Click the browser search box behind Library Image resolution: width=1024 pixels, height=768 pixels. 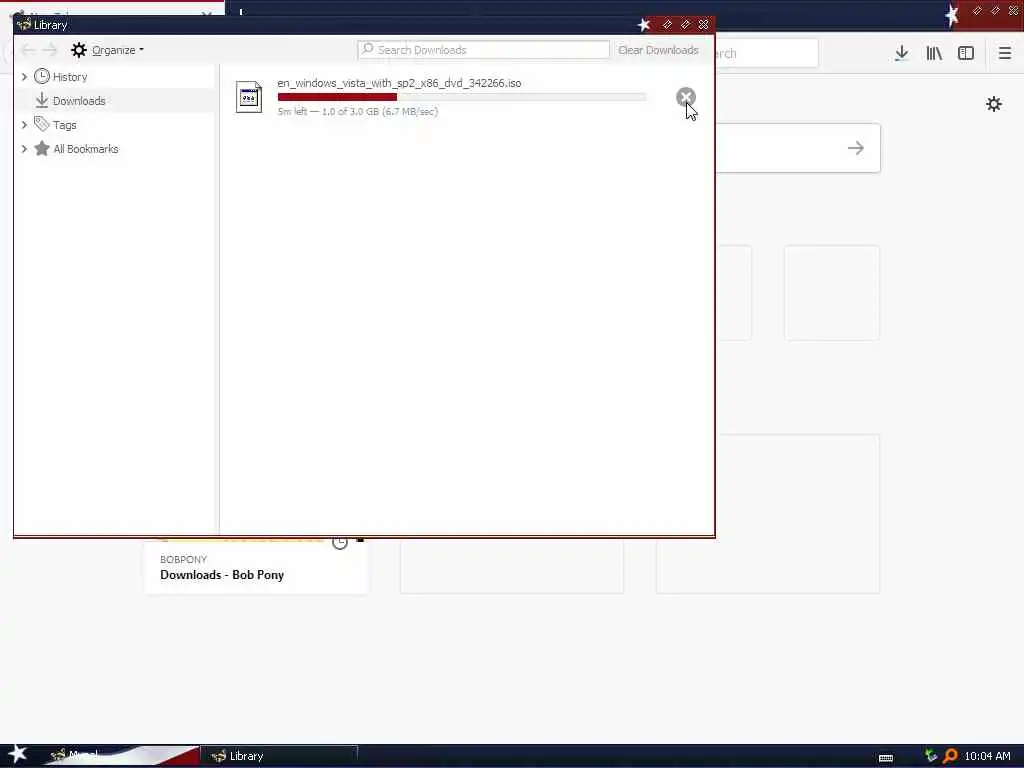click(767, 53)
